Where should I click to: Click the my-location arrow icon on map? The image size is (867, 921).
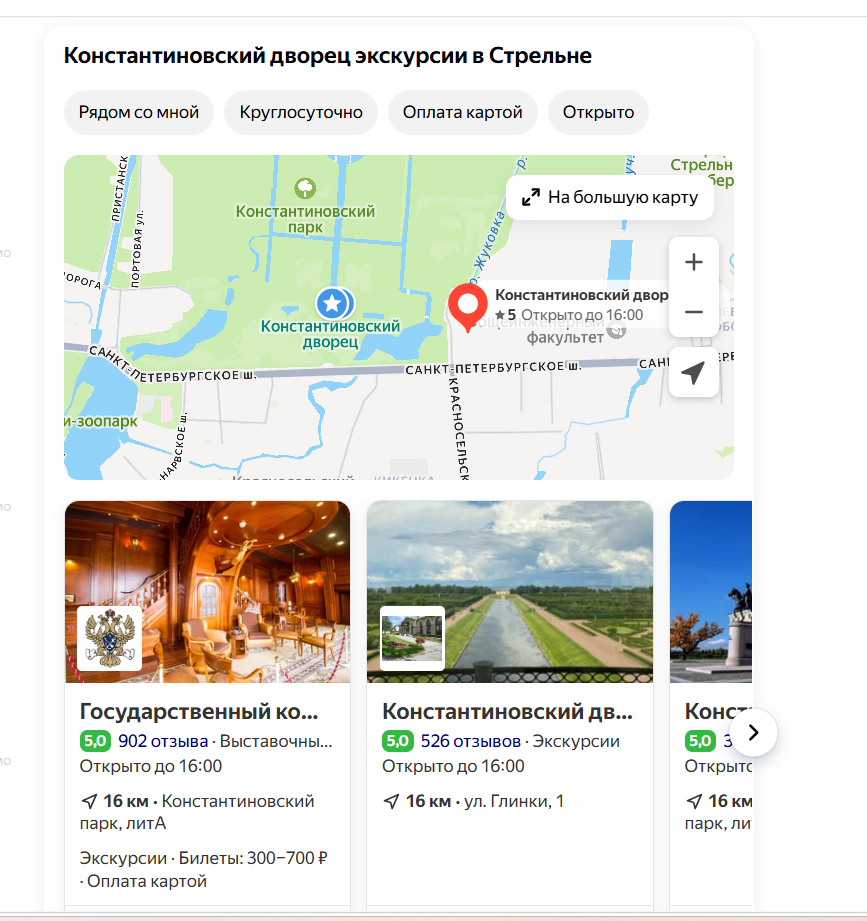tap(693, 373)
